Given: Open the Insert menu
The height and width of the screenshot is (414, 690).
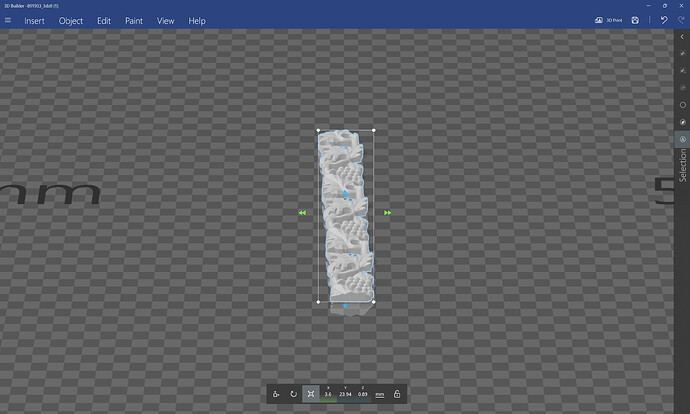Looking at the screenshot, I should click(x=34, y=20).
